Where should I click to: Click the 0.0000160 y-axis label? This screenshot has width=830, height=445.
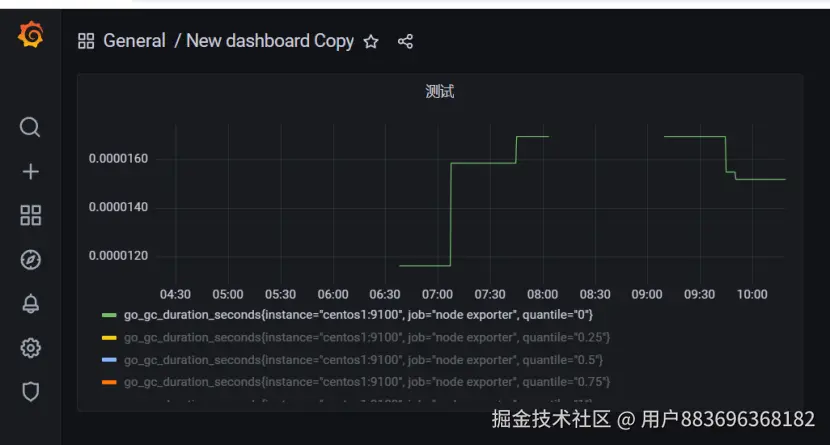point(119,158)
